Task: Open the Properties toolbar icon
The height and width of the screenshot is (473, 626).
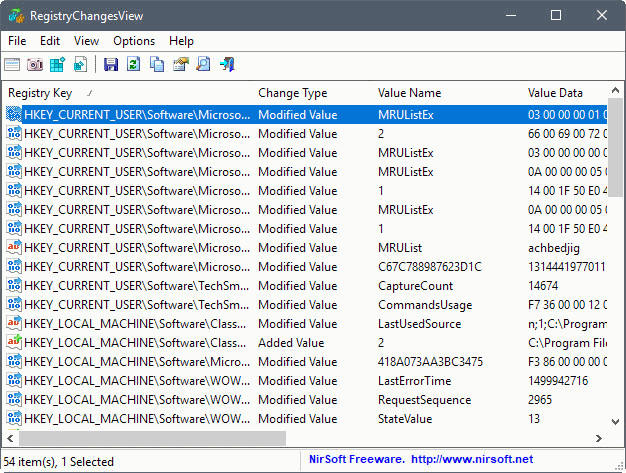Action: tap(180, 64)
